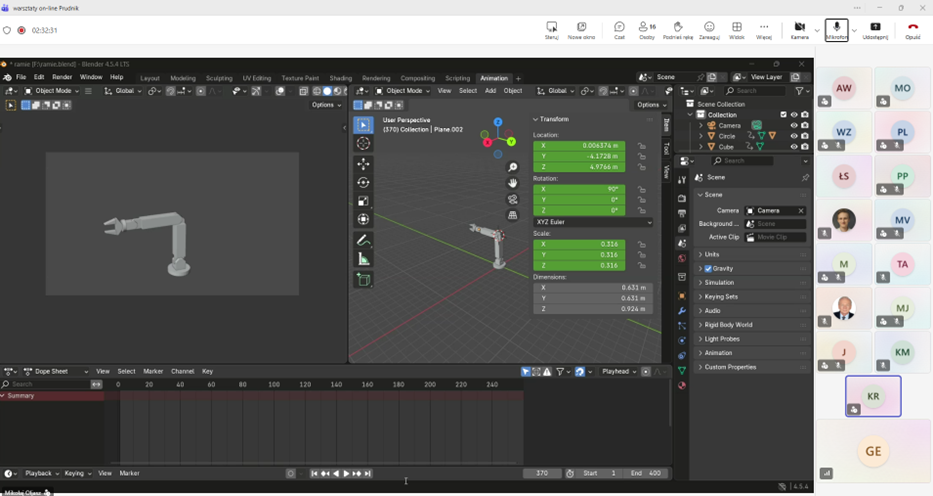Toggle camera view in the viewport
Image resolution: width=933 pixels, height=496 pixels.
click(513, 199)
